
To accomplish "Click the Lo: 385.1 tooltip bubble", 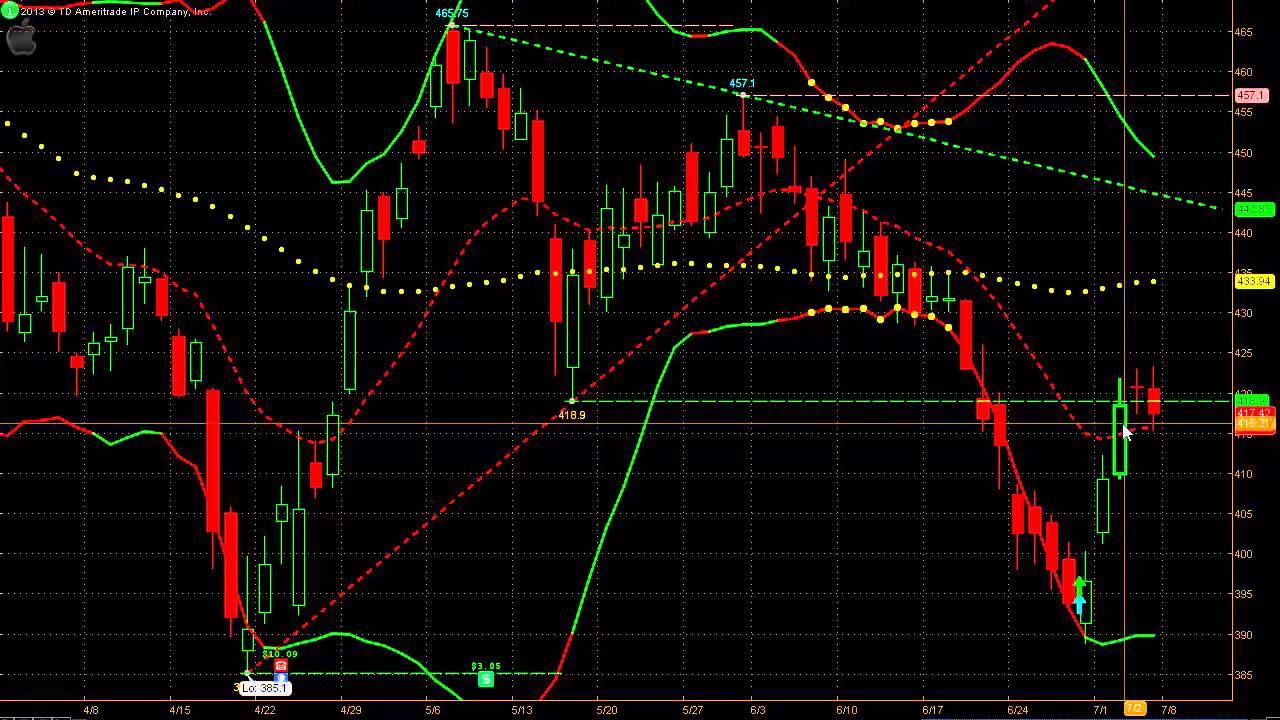I will (264, 688).
